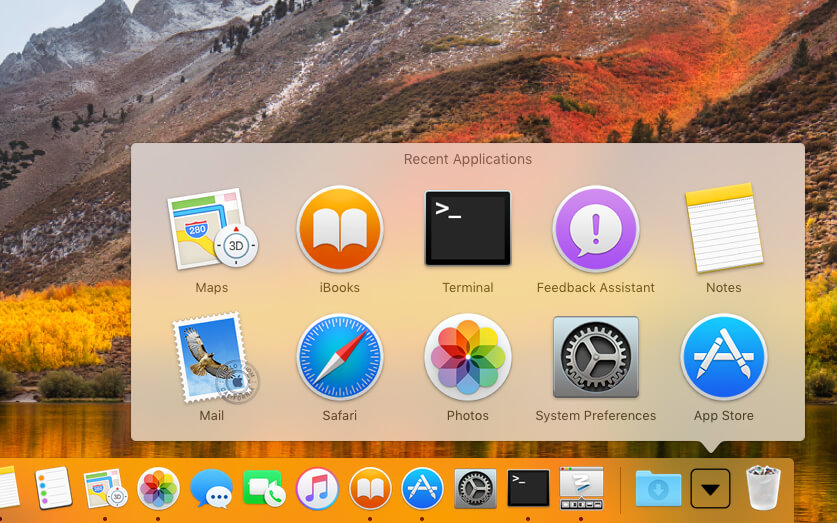Open Photos in the Recent Applications grid
This screenshot has width=837, height=523.
468,358
